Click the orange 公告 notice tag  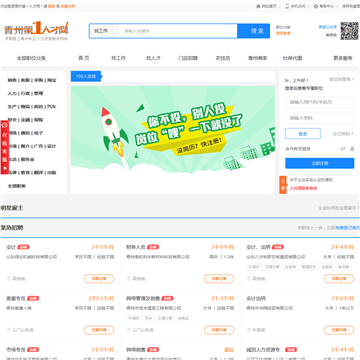click(283, 185)
